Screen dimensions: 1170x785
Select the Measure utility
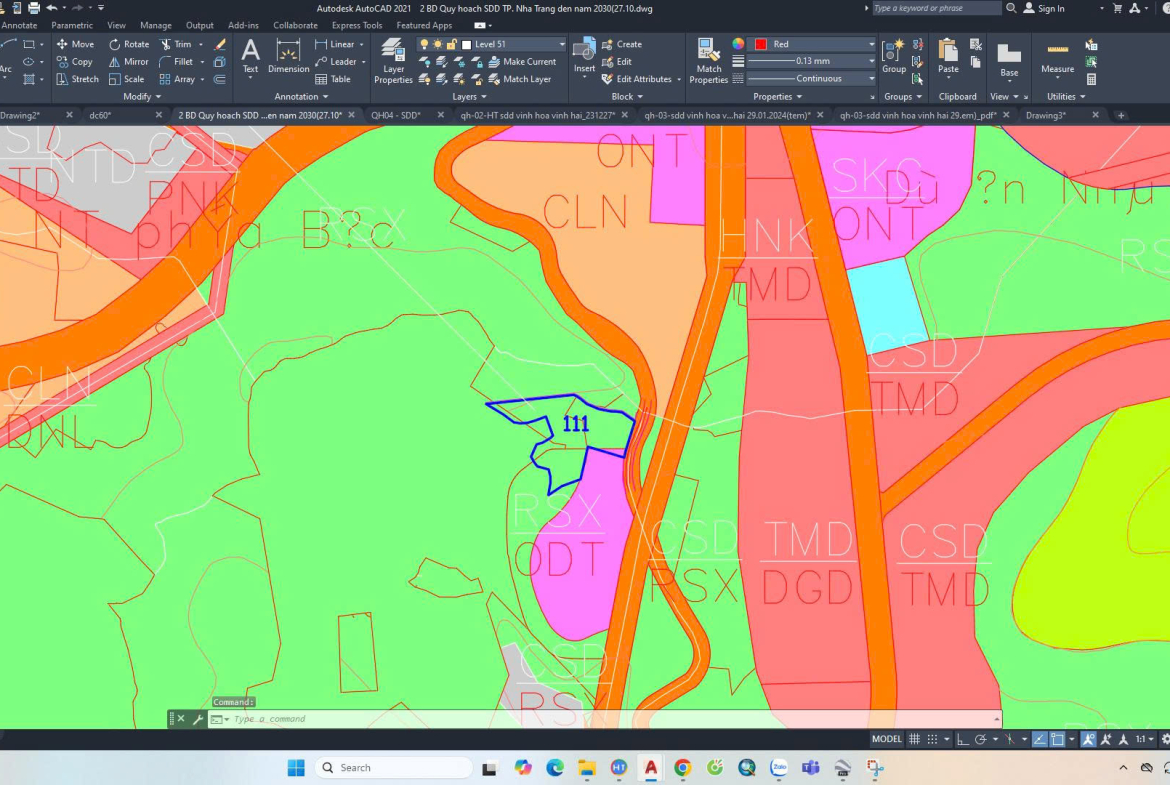(1057, 58)
